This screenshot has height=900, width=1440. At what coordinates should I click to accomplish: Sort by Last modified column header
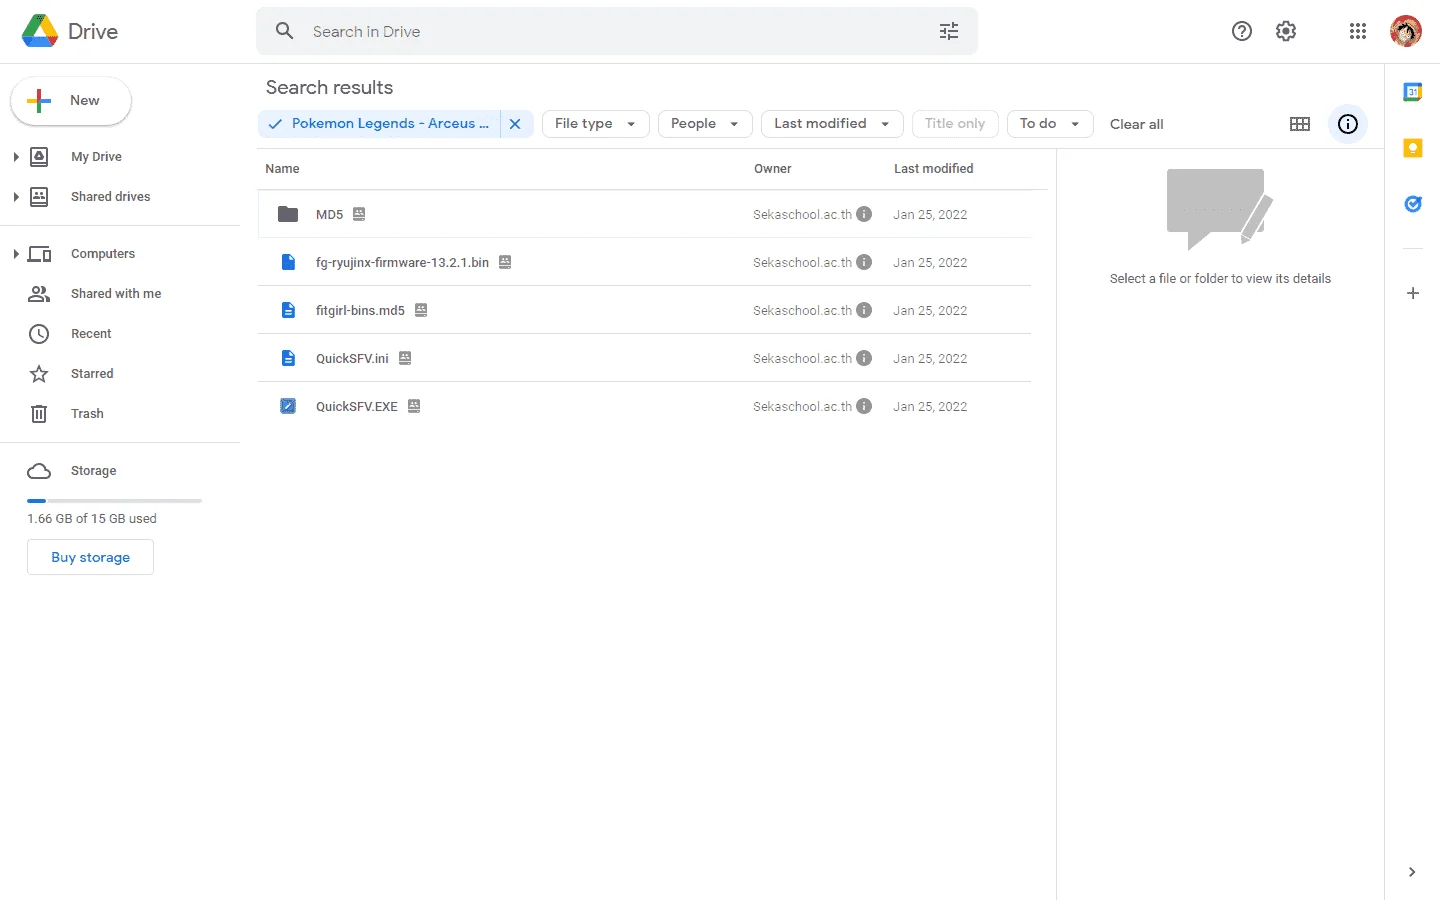point(934,169)
